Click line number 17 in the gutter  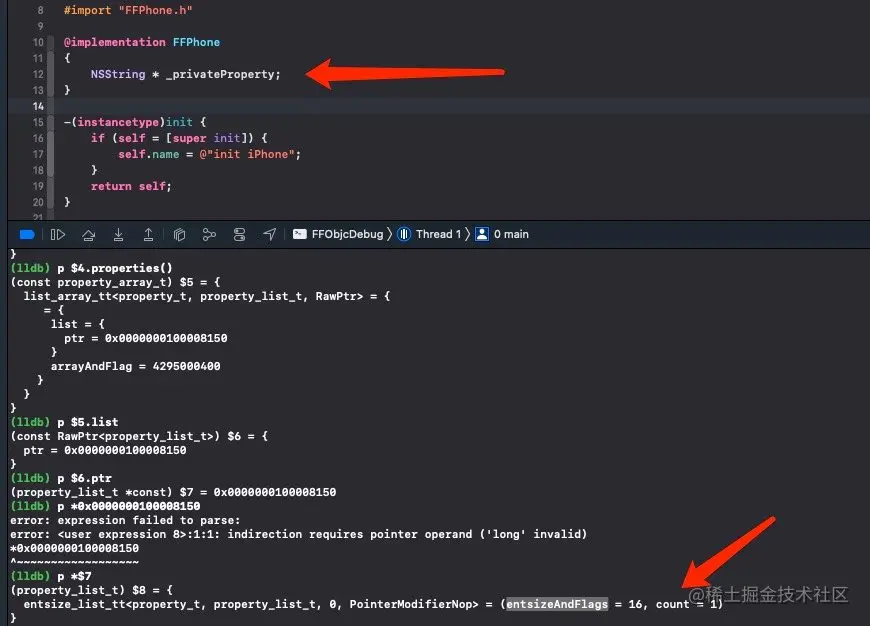pyautogui.click(x=38, y=154)
